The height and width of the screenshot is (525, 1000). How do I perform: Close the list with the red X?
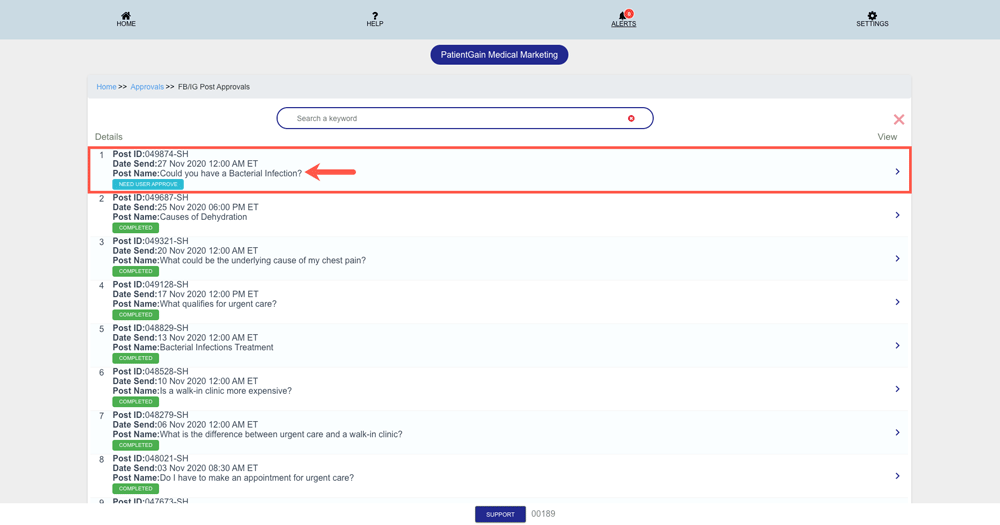point(899,119)
